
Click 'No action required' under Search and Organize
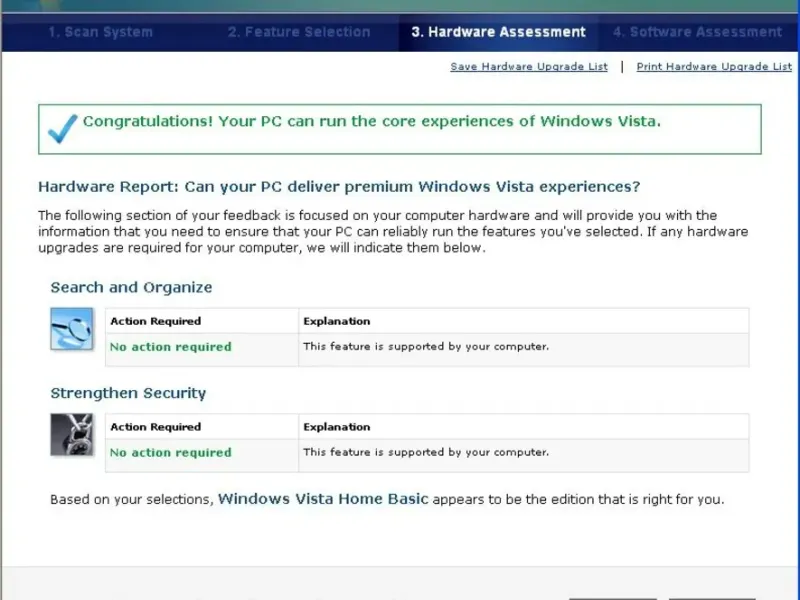click(x=170, y=347)
